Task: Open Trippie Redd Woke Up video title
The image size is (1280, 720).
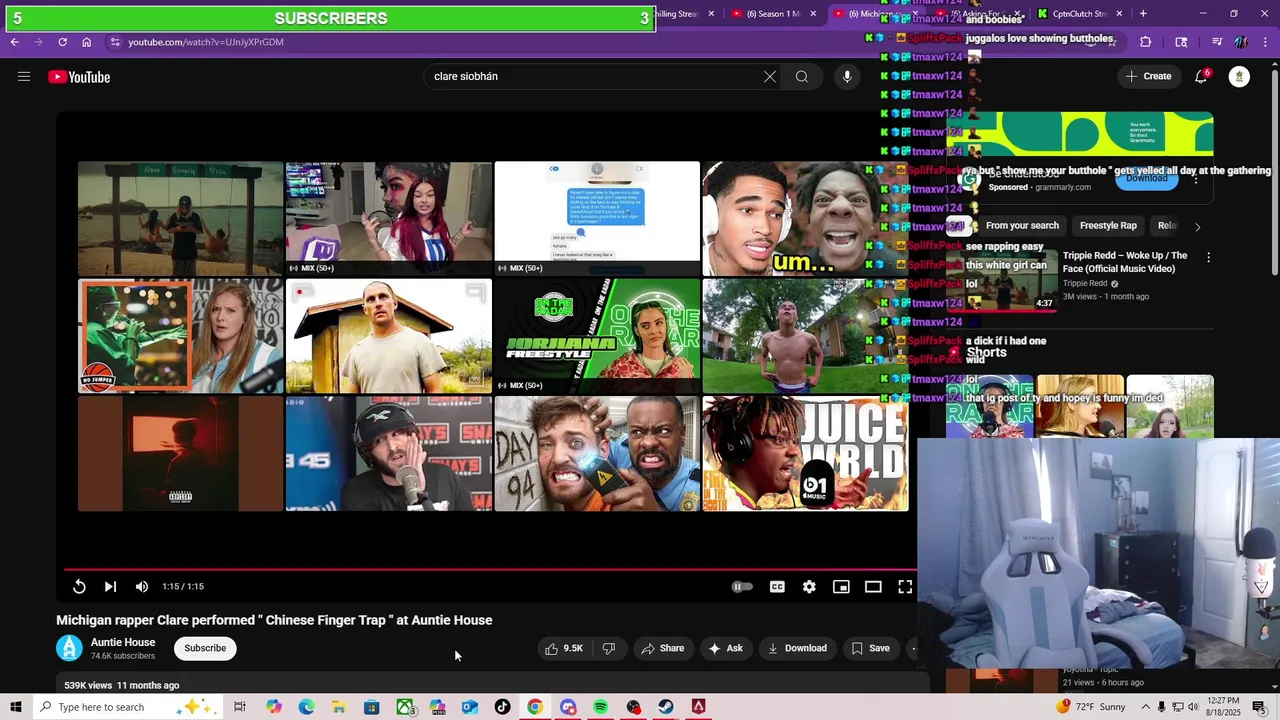Action: [x=1125, y=262]
